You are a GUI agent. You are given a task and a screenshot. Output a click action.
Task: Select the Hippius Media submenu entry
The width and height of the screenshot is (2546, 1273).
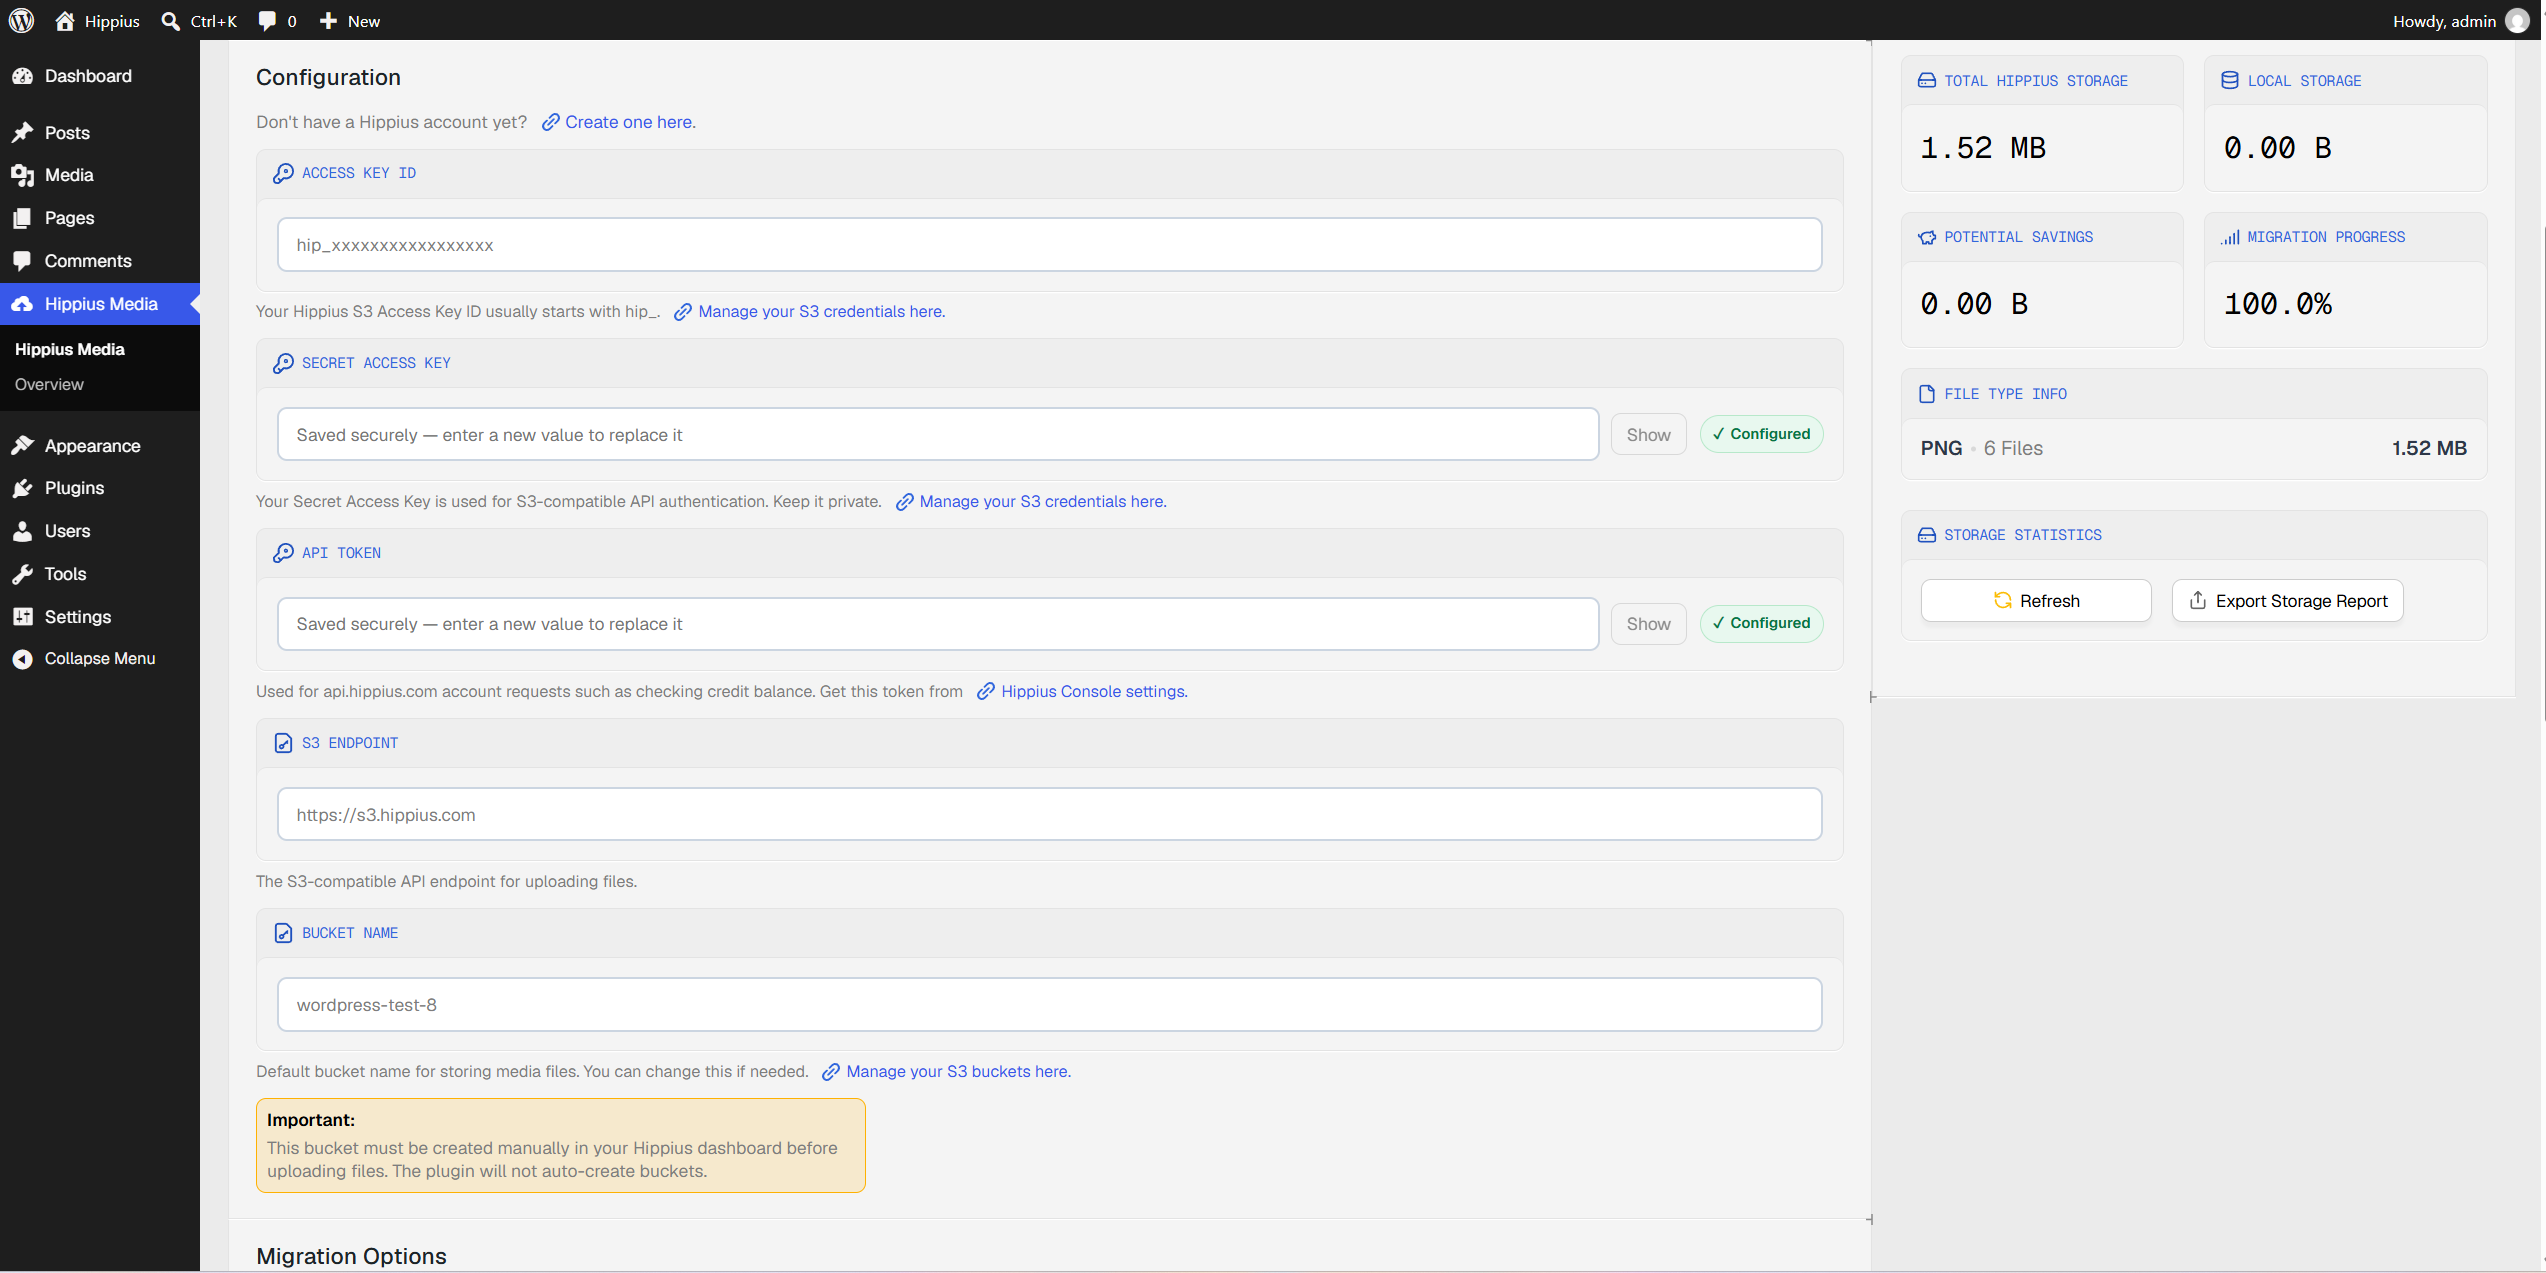tap(70, 349)
